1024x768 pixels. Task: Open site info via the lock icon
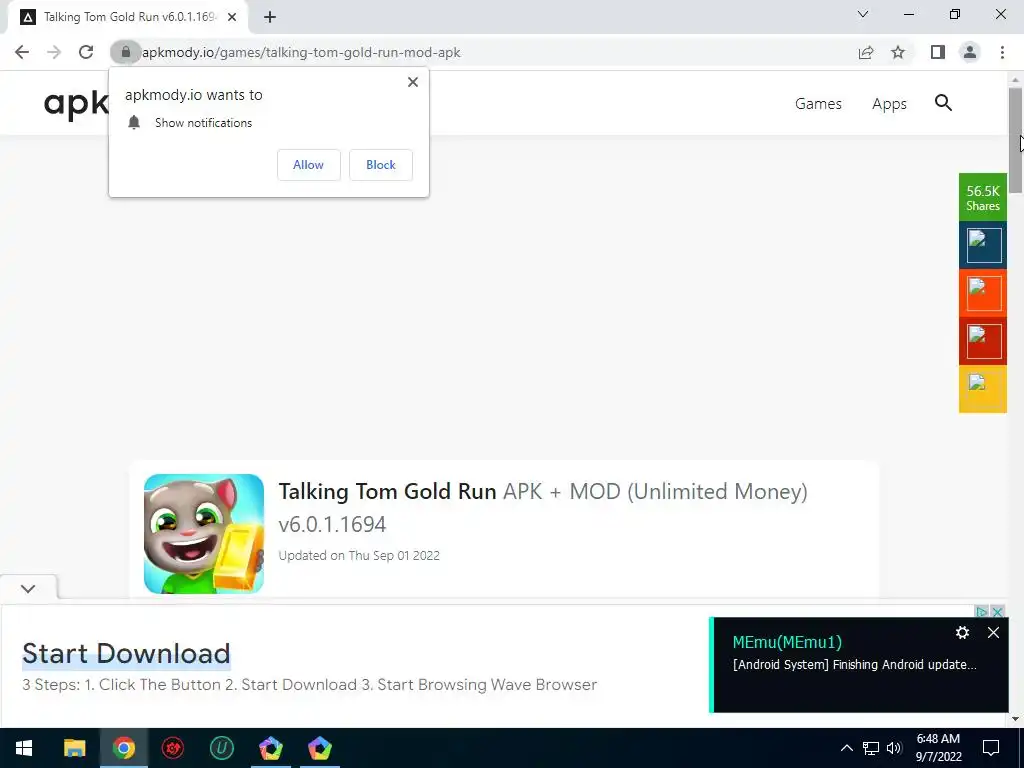point(125,52)
